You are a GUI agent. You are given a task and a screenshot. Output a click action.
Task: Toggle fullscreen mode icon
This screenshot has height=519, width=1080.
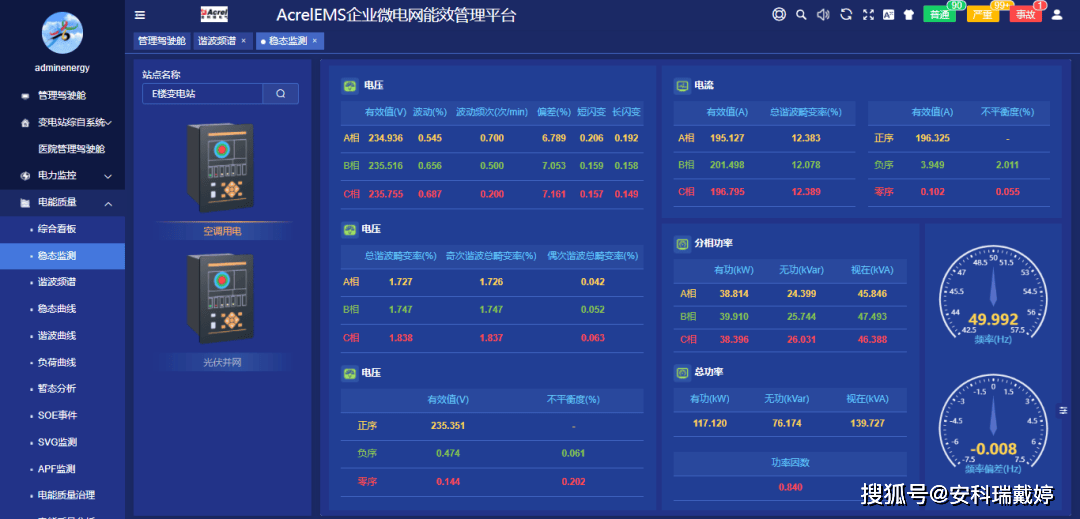[869, 14]
